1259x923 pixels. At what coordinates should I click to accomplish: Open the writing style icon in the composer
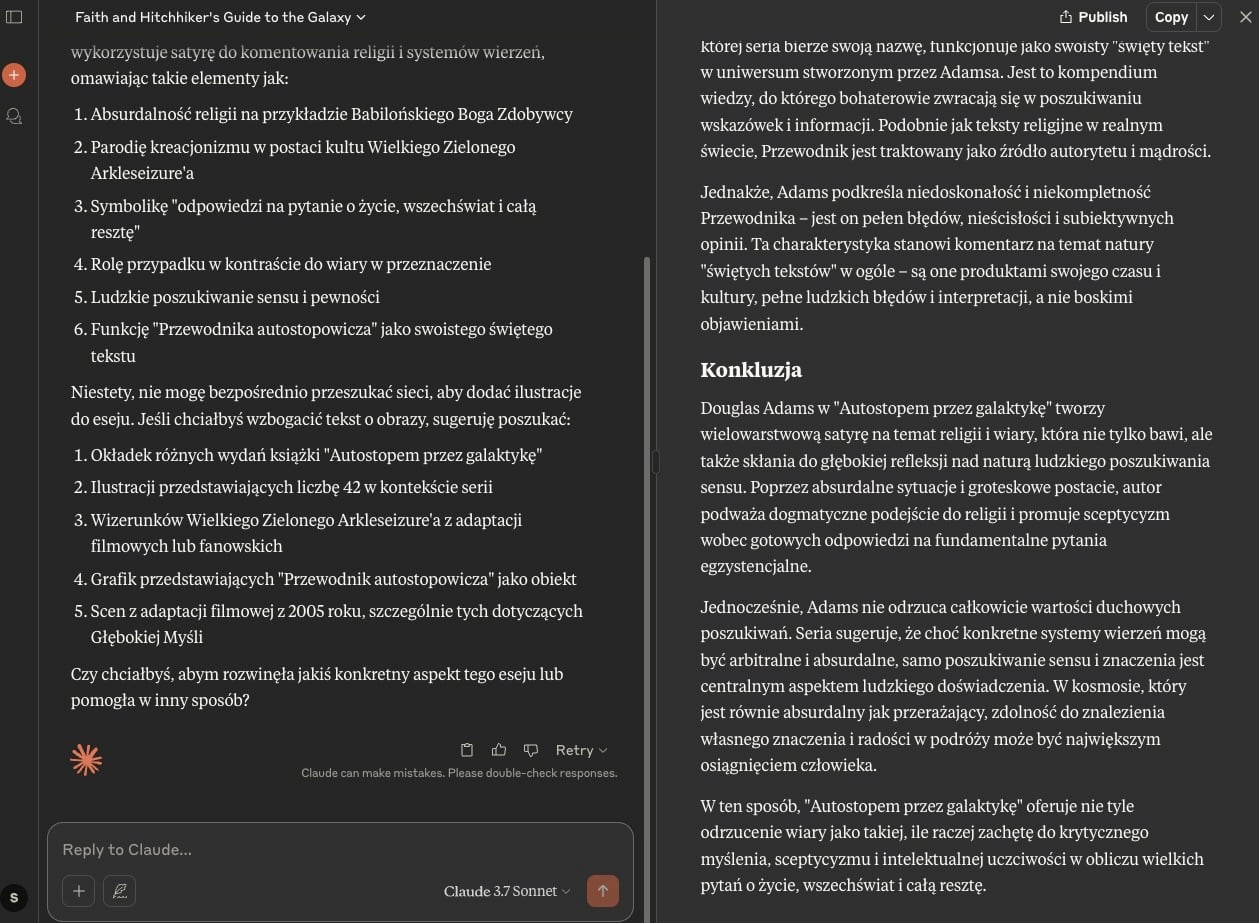click(119, 891)
